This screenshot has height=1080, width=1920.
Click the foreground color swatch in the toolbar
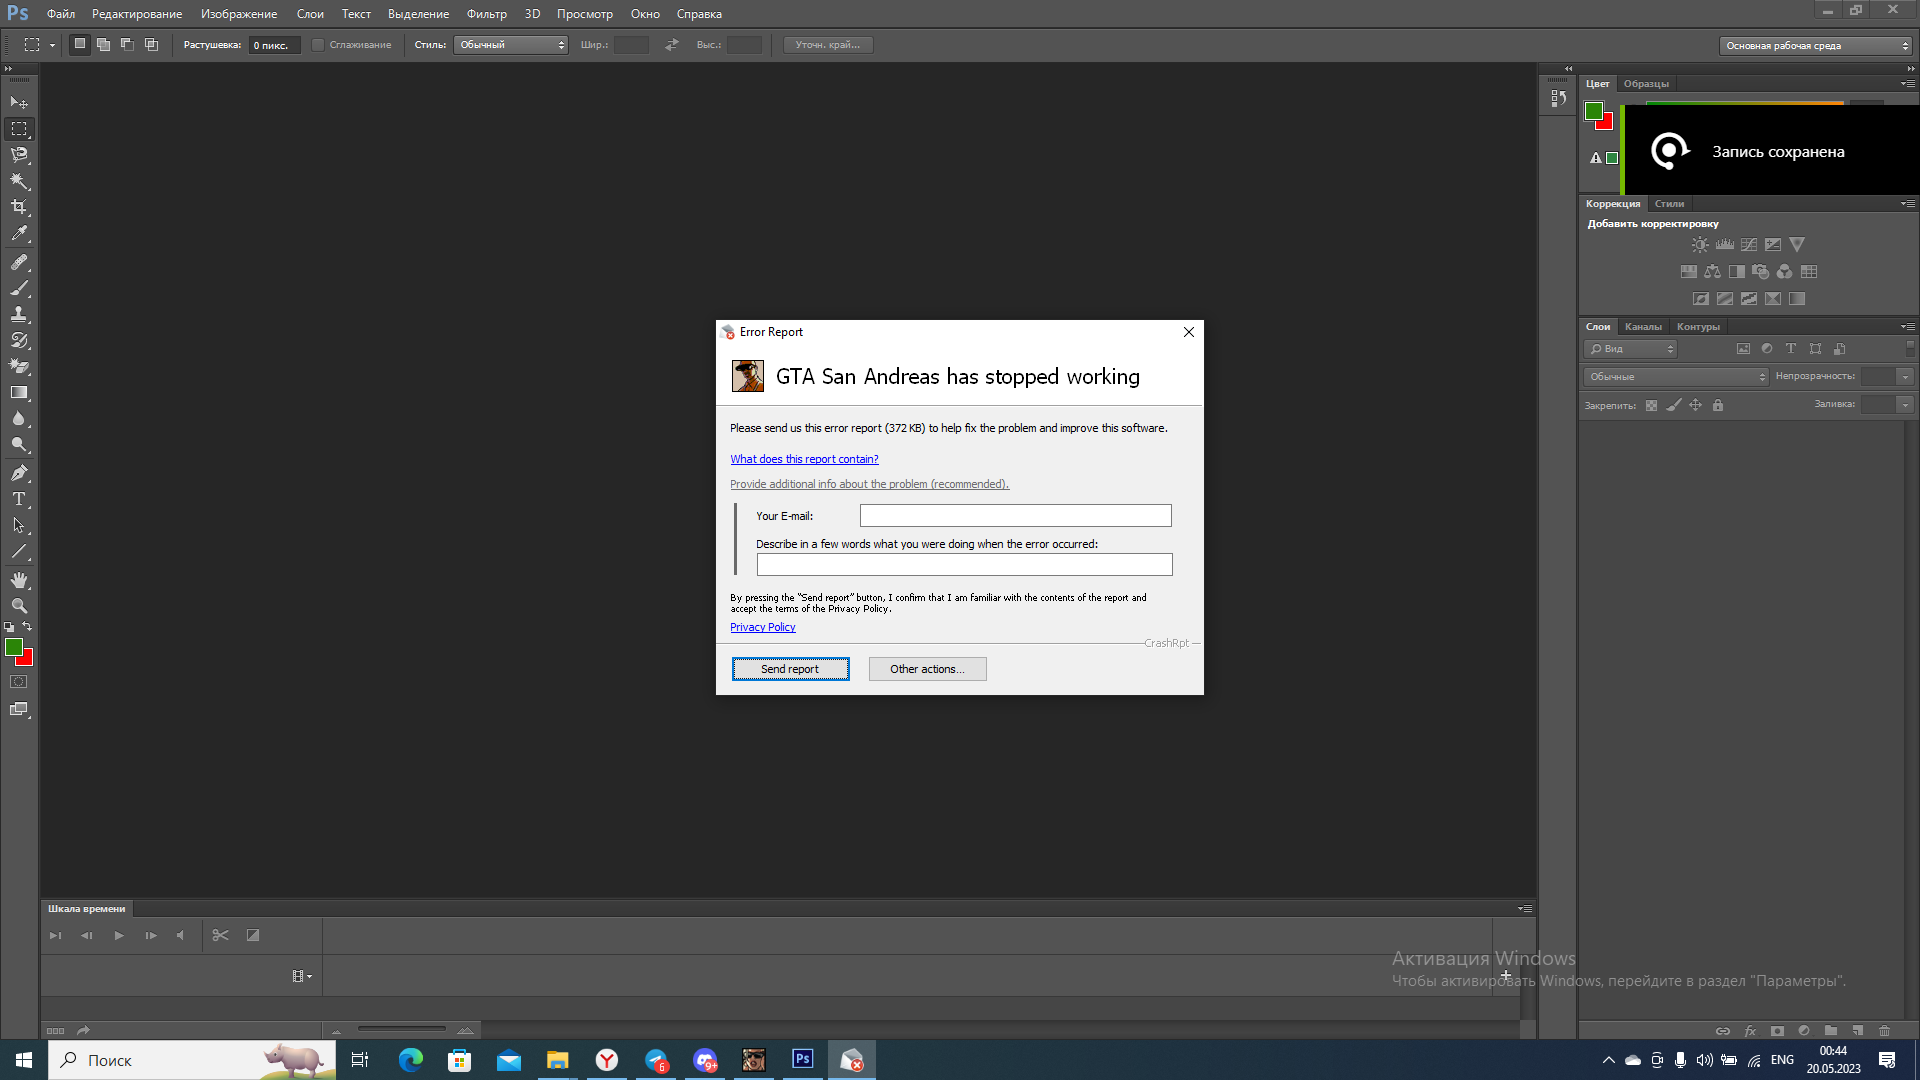14,648
